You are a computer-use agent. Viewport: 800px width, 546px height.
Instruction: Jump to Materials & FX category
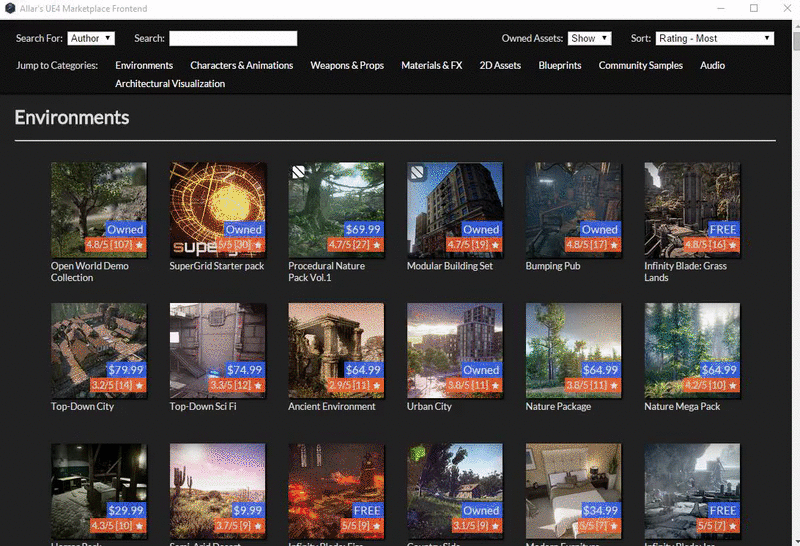tap(432, 65)
